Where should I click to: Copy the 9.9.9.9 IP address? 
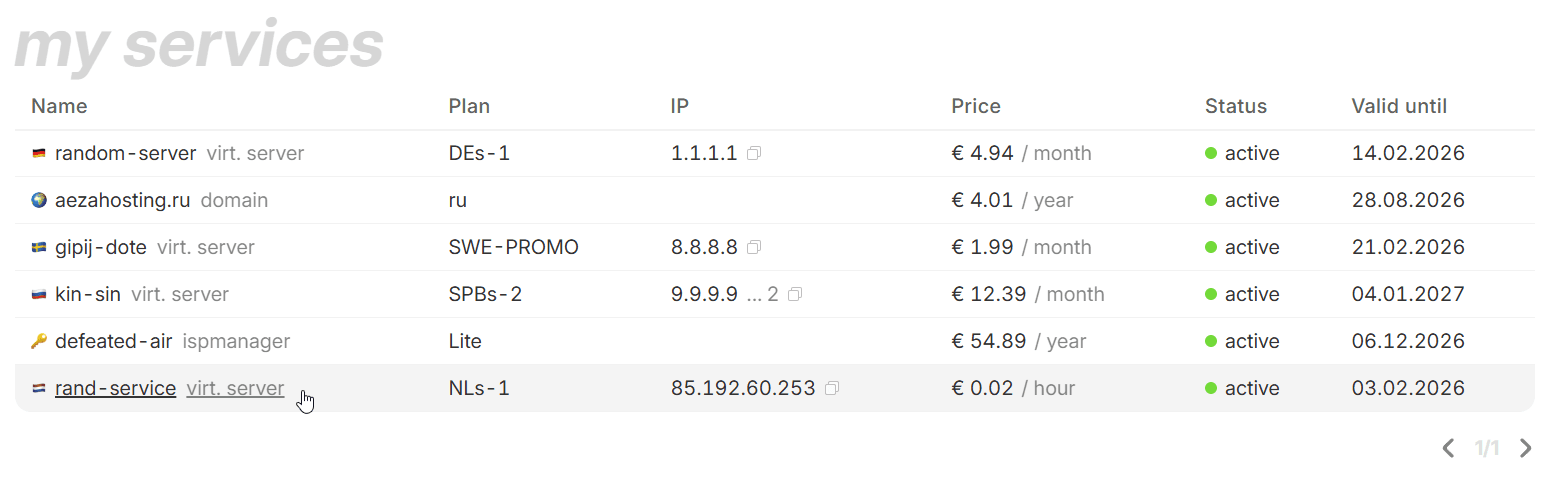(x=795, y=295)
